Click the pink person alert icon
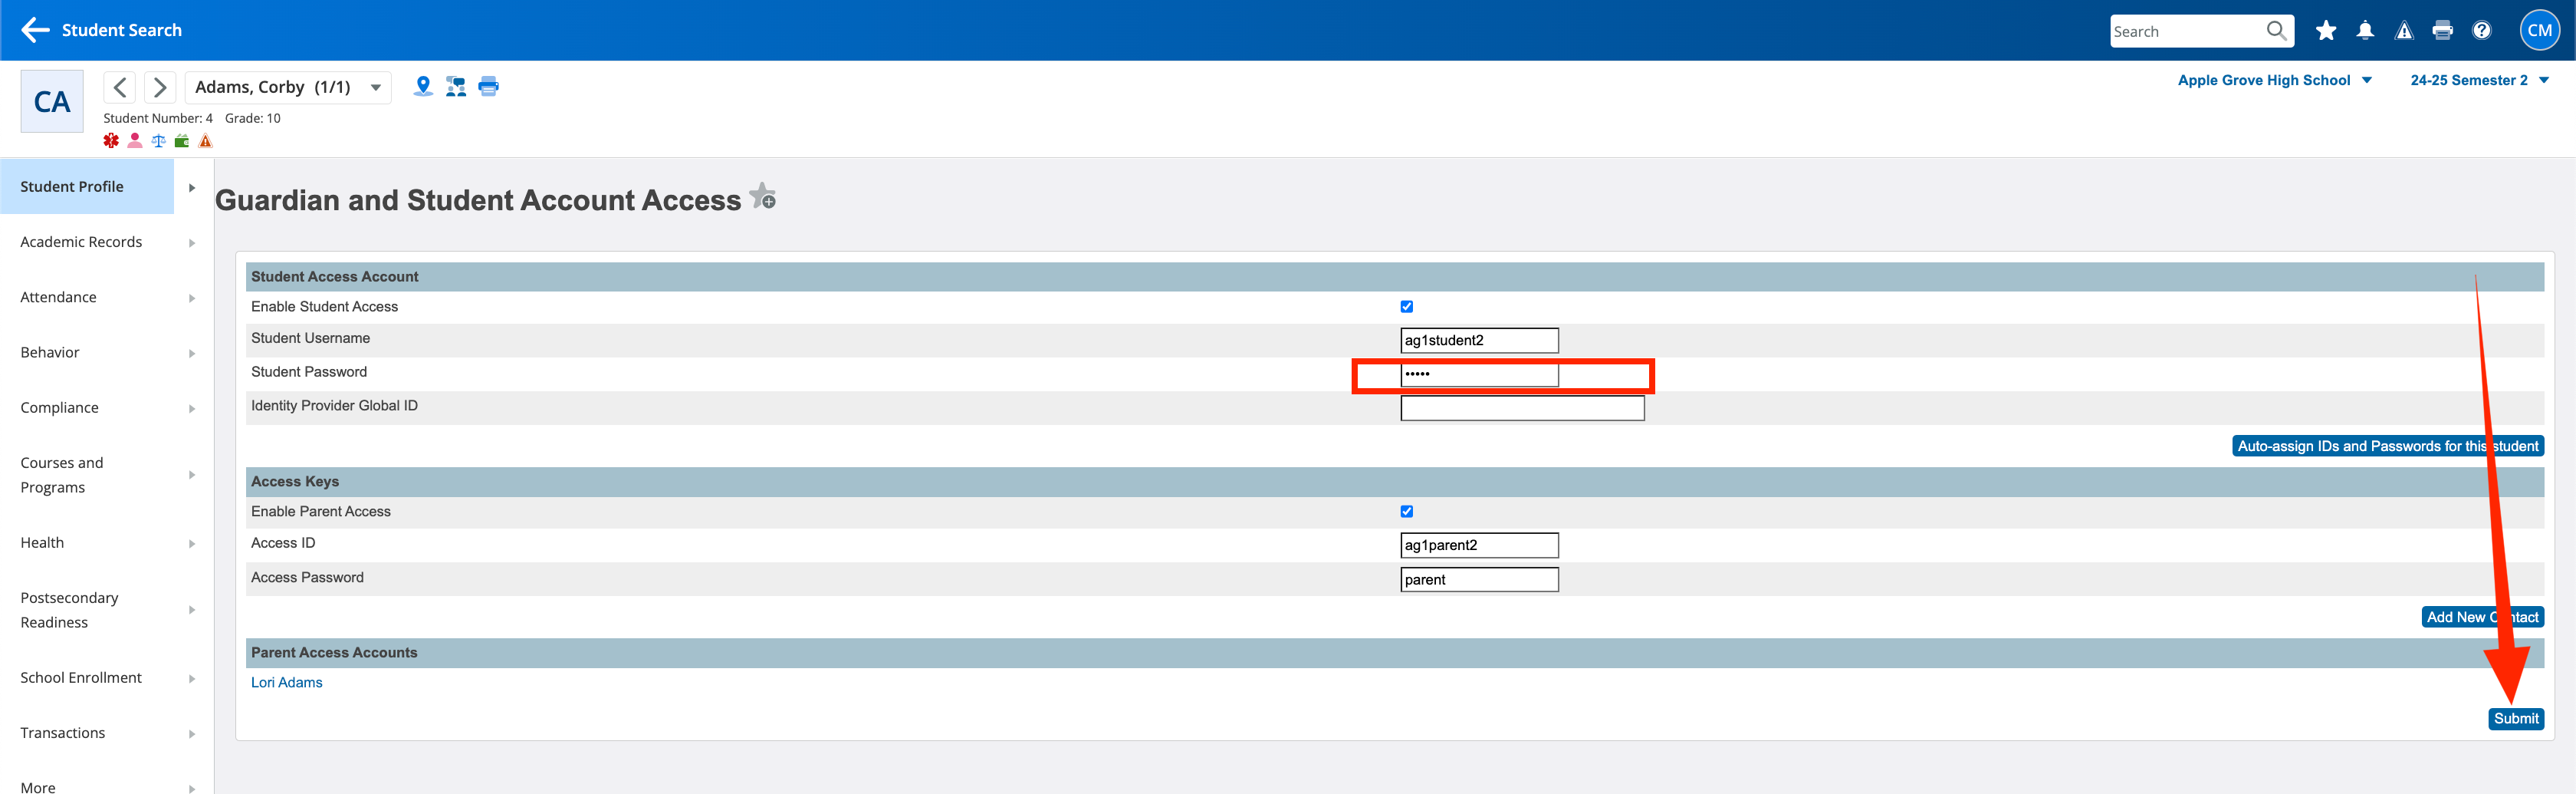2576x794 pixels. point(135,141)
